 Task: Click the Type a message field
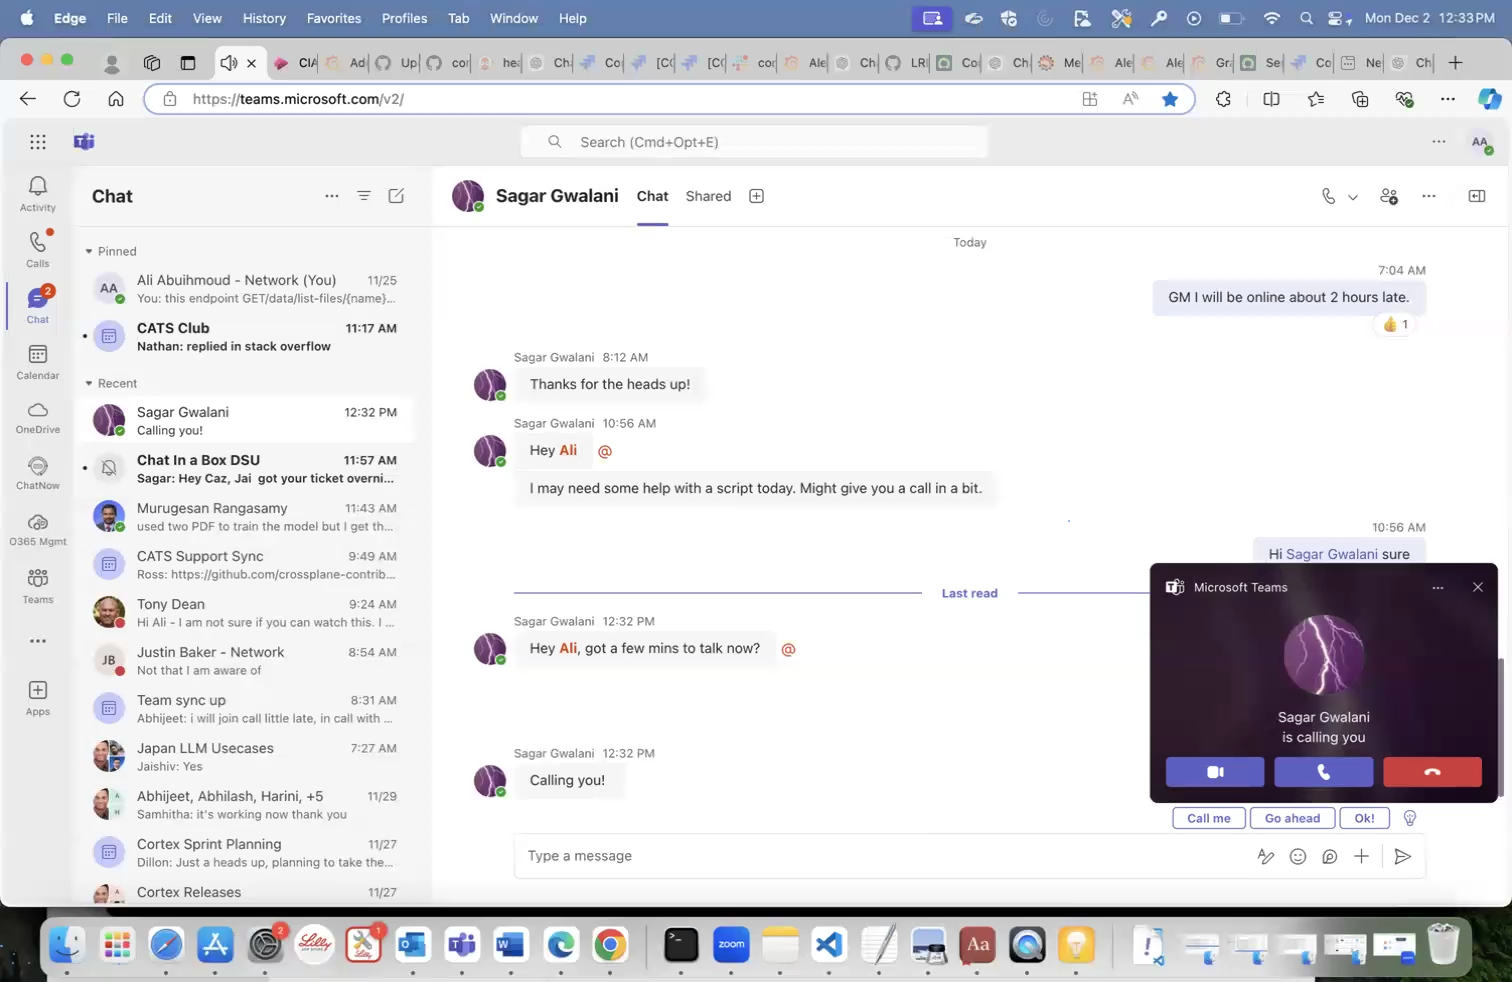click(880, 856)
